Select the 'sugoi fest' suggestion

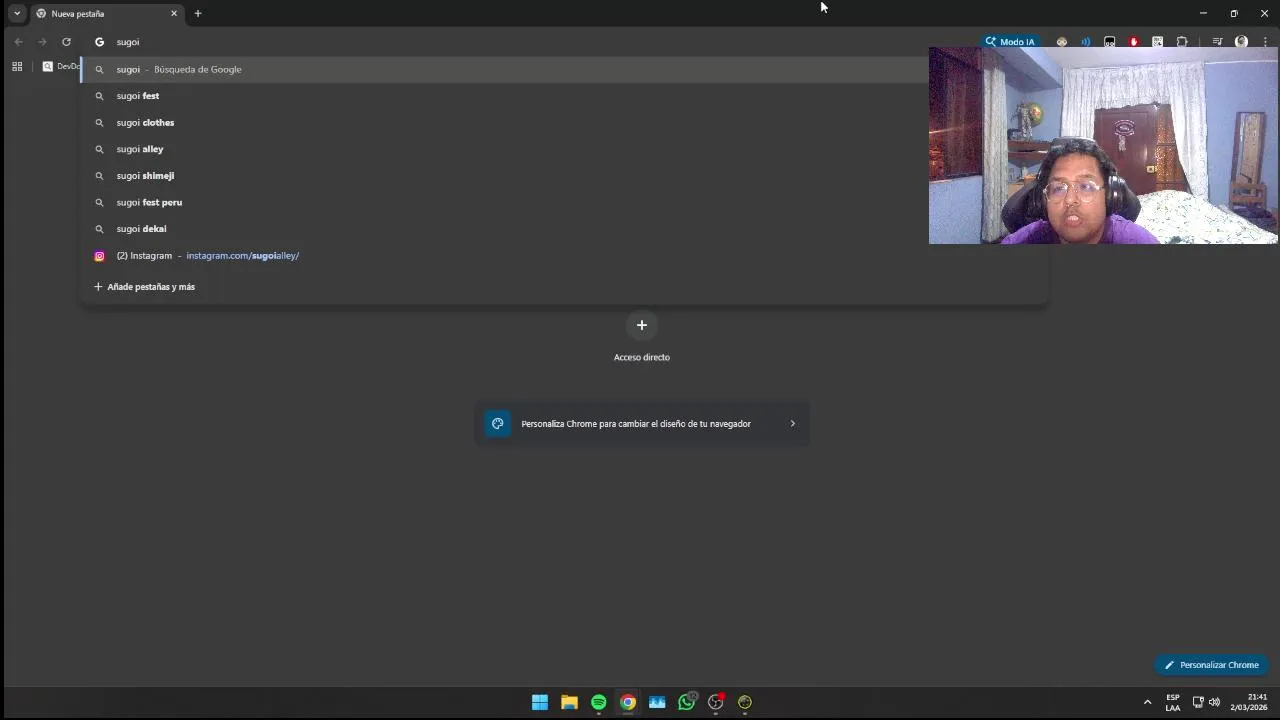(505, 96)
